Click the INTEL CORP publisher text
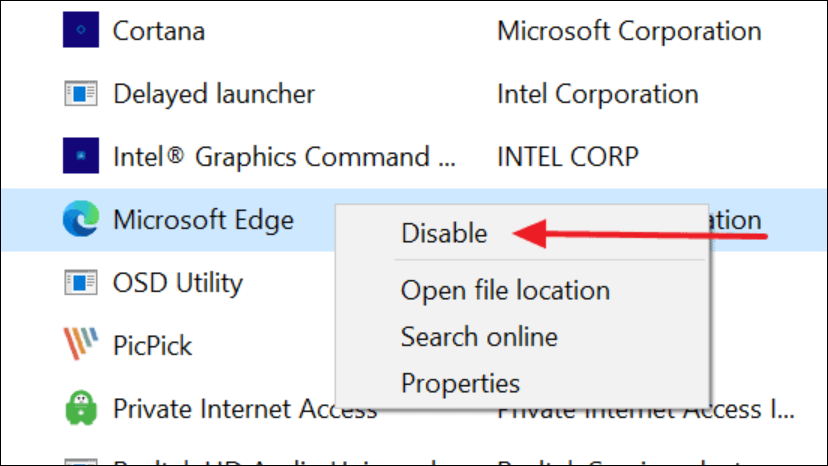This screenshot has height=466, width=828. pos(568,157)
